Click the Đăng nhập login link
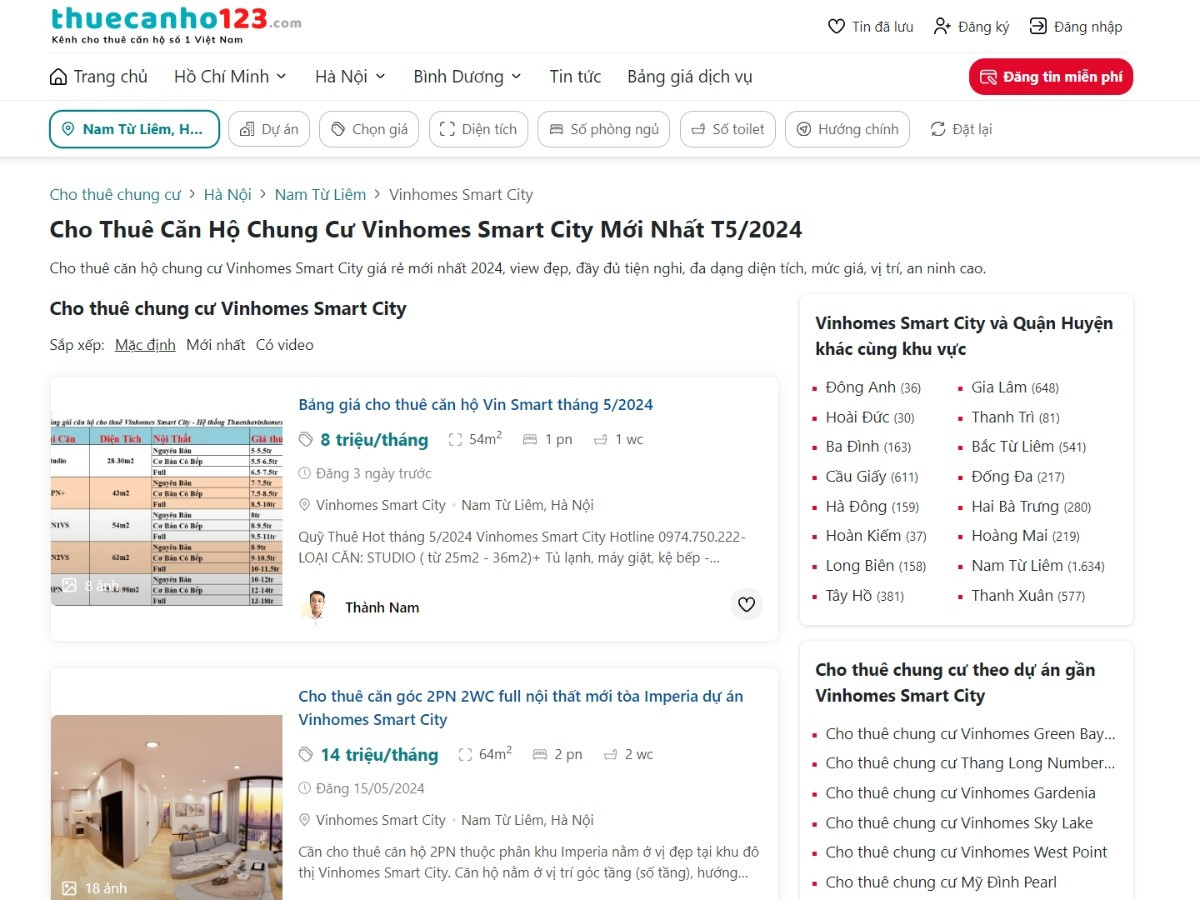Viewport: 1200px width, 900px height. [x=1076, y=27]
